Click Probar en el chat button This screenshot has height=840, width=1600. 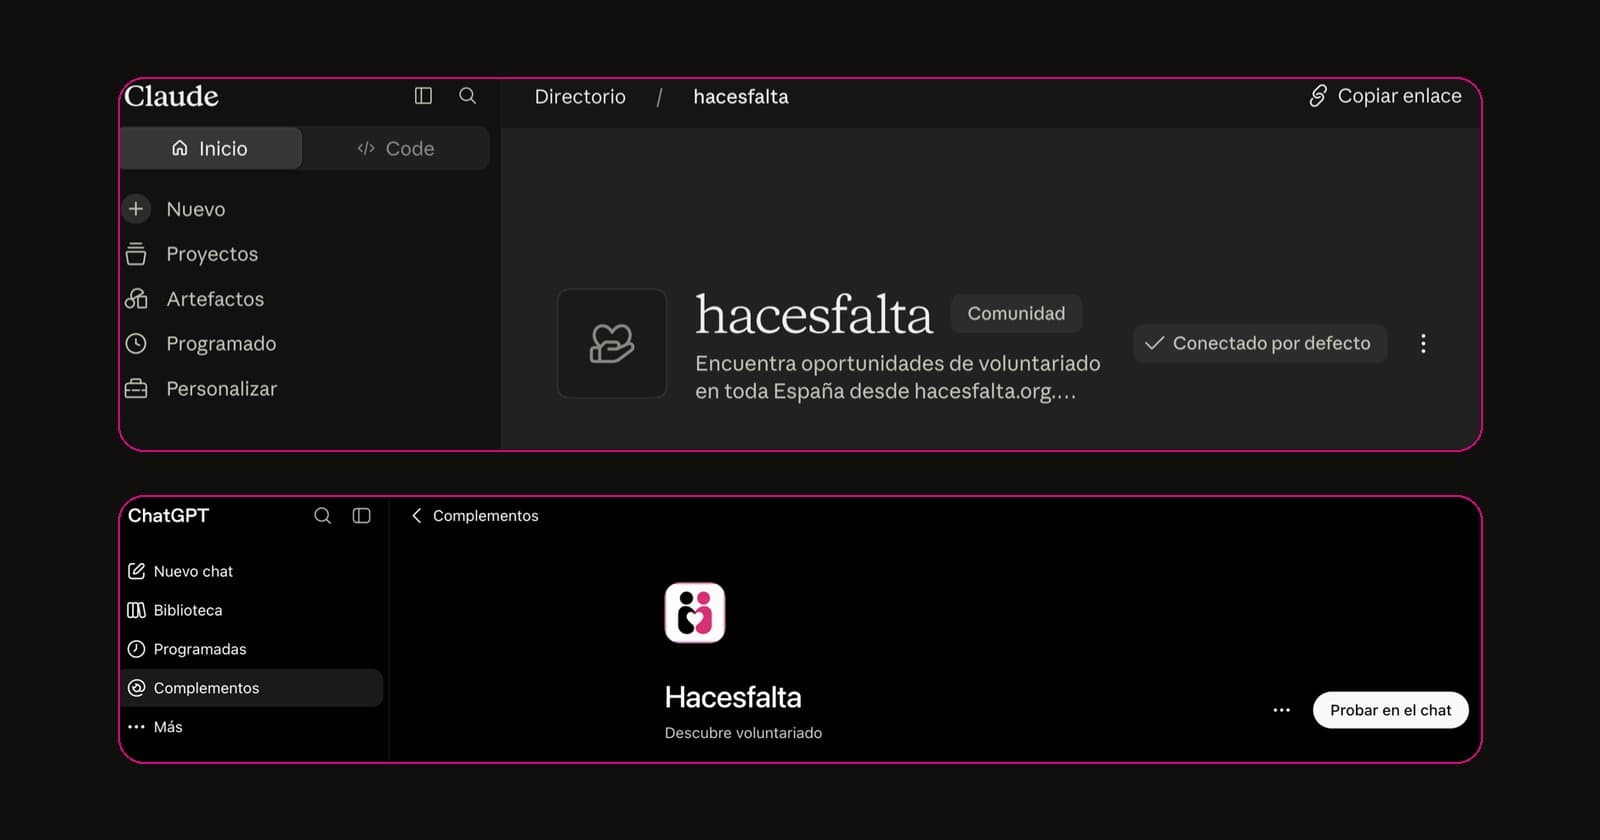1391,710
